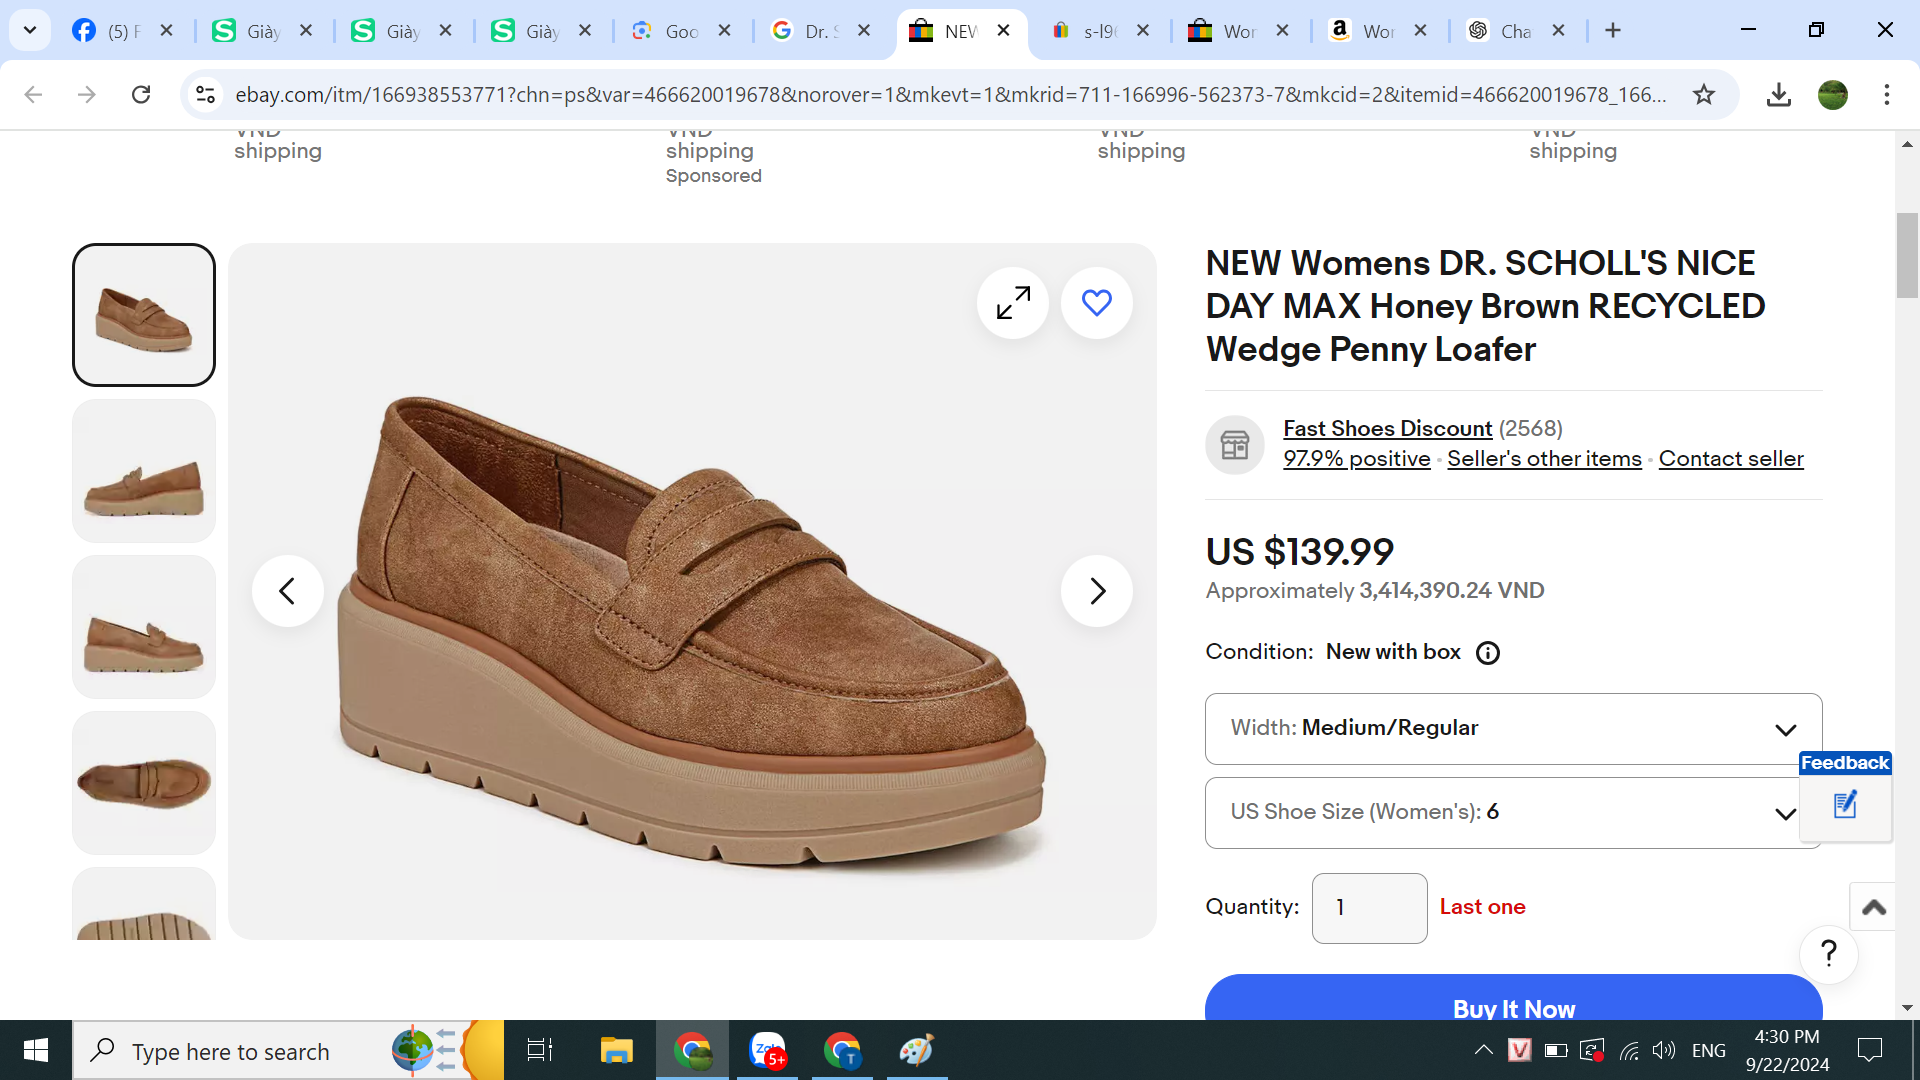Switch to the Amazon tab
The height and width of the screenshot is (1080, 1920).
pos(1365,31)
